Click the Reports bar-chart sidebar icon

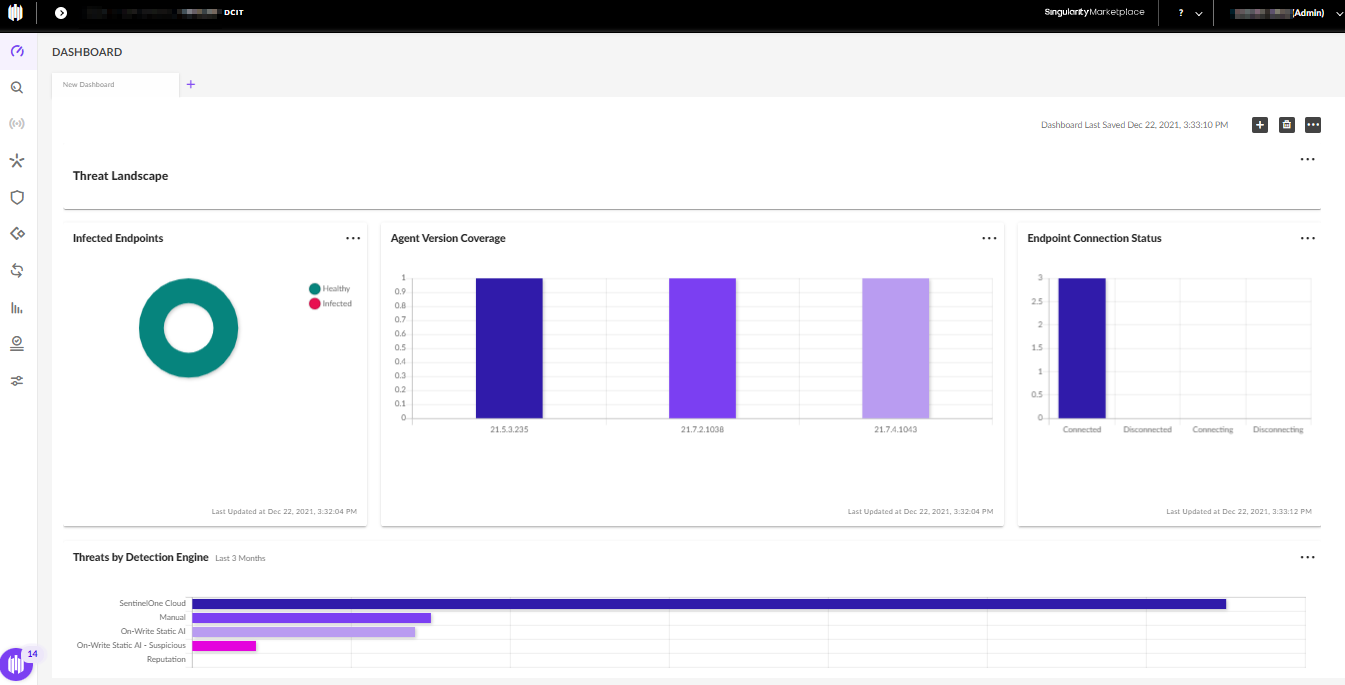tap(17, 308)
